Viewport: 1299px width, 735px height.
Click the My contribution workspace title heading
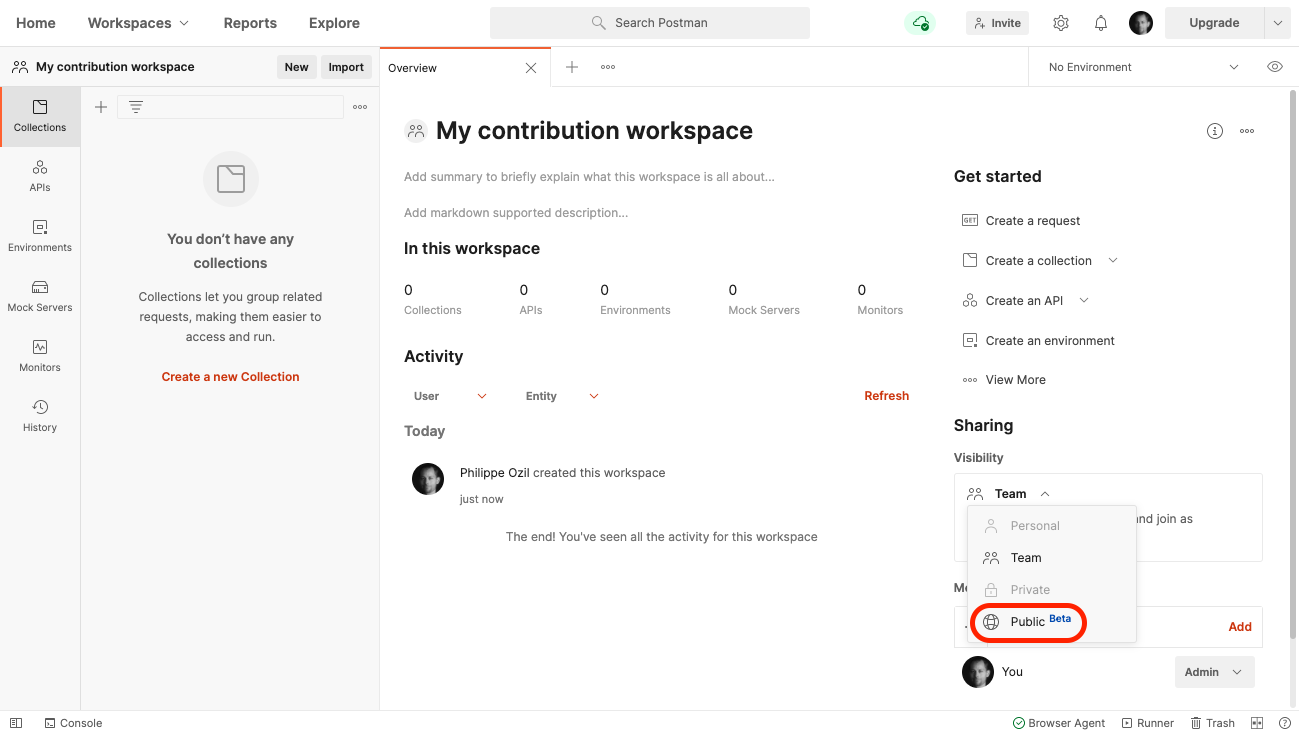(x=594, y=131)
